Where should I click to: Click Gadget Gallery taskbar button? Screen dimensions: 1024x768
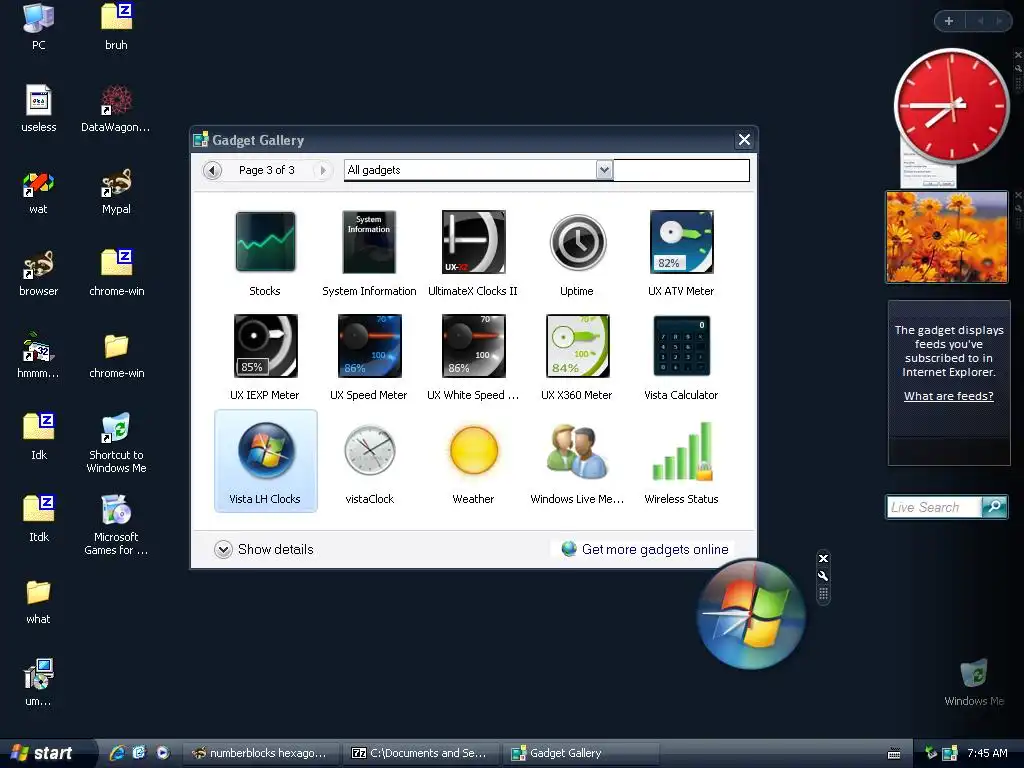(x=581, y=753)
